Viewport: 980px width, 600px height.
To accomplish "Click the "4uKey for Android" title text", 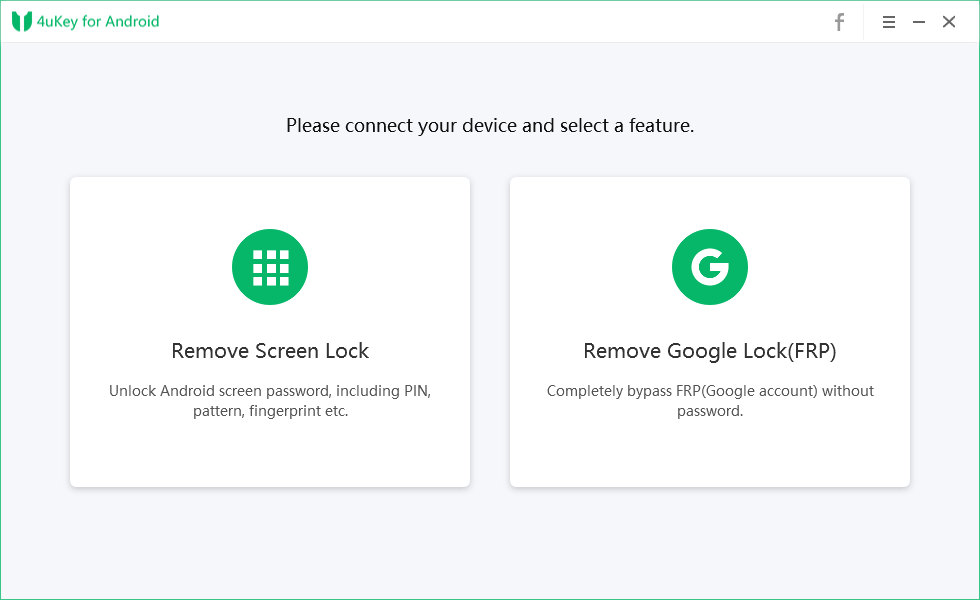I will [98, 21].
